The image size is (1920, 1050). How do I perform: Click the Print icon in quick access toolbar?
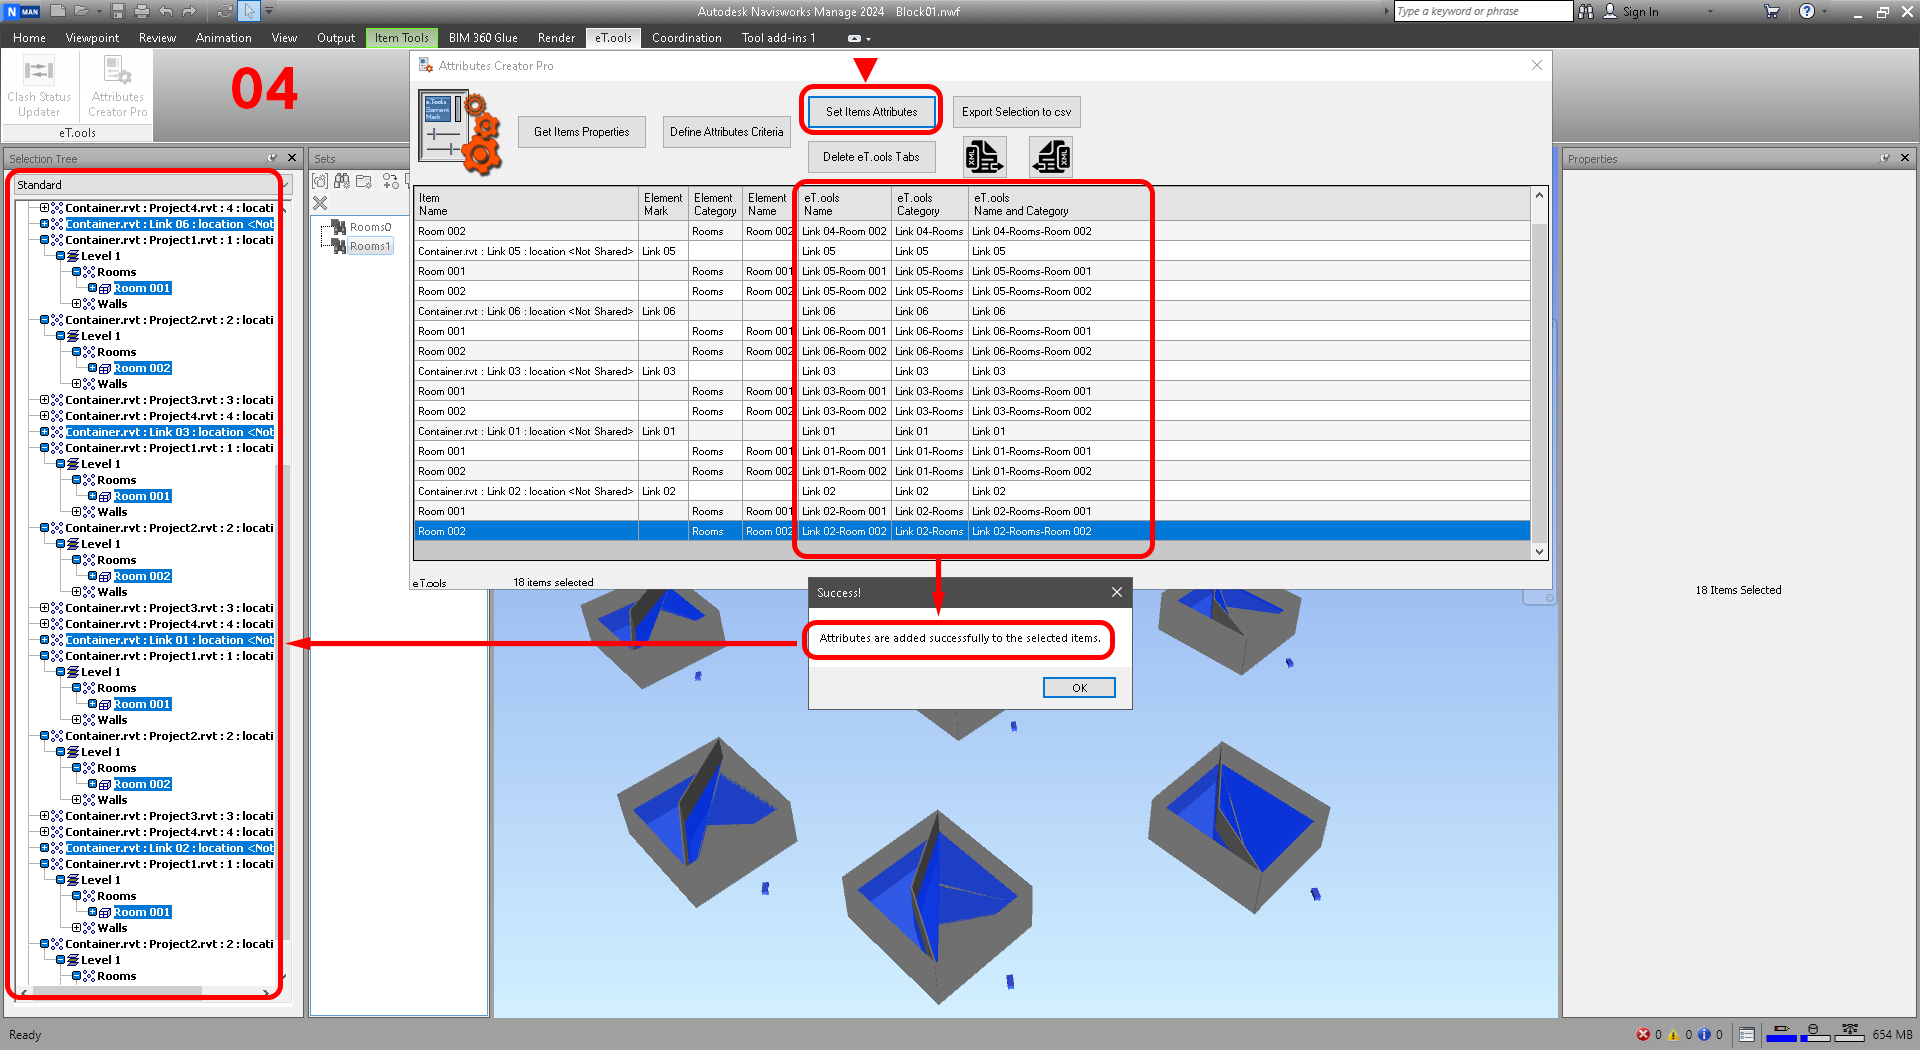click(x=141, y=11)
